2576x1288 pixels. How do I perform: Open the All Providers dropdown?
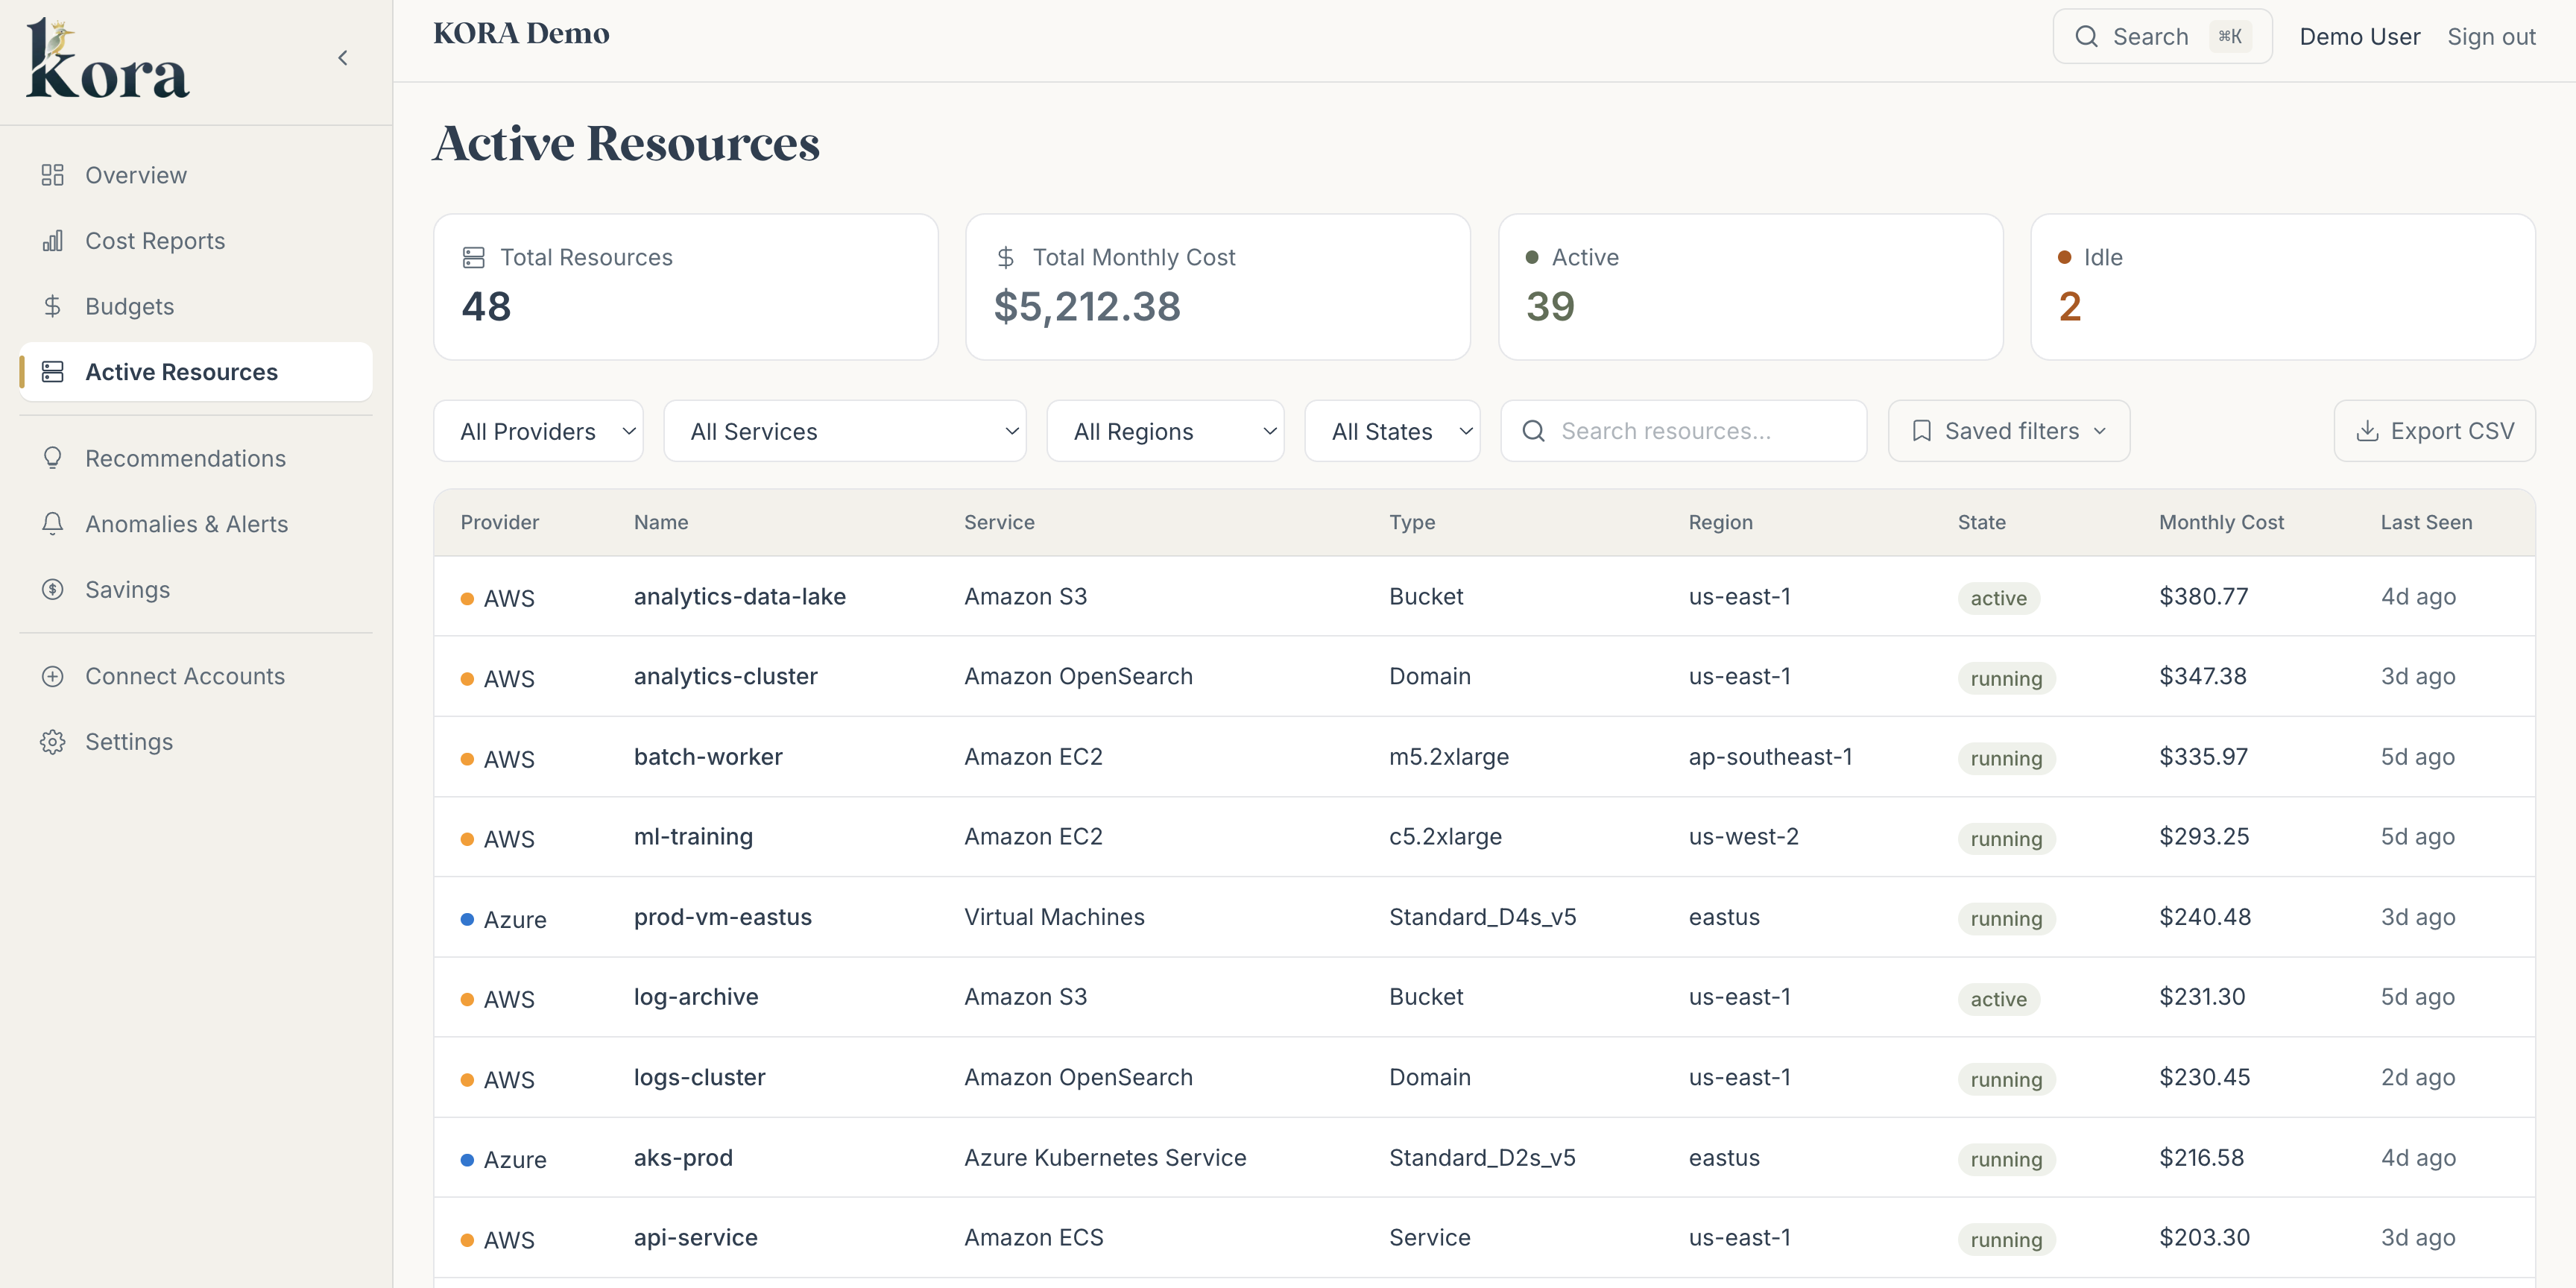pos(538,431)
